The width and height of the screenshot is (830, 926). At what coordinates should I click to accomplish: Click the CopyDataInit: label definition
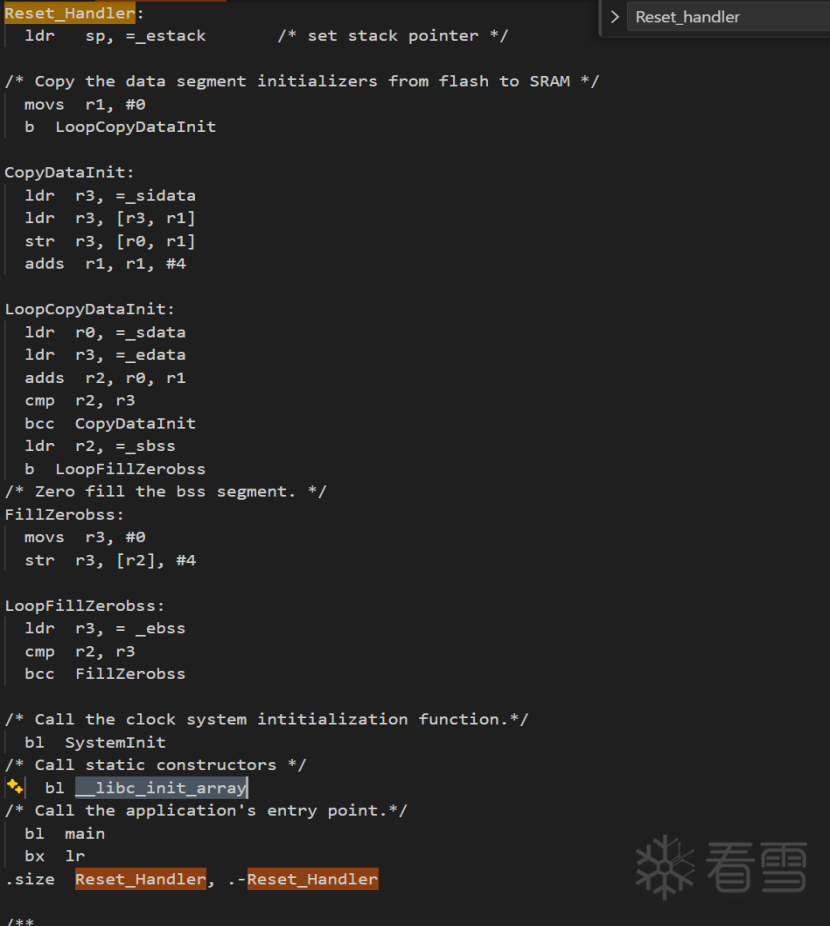tap(69, 172)
